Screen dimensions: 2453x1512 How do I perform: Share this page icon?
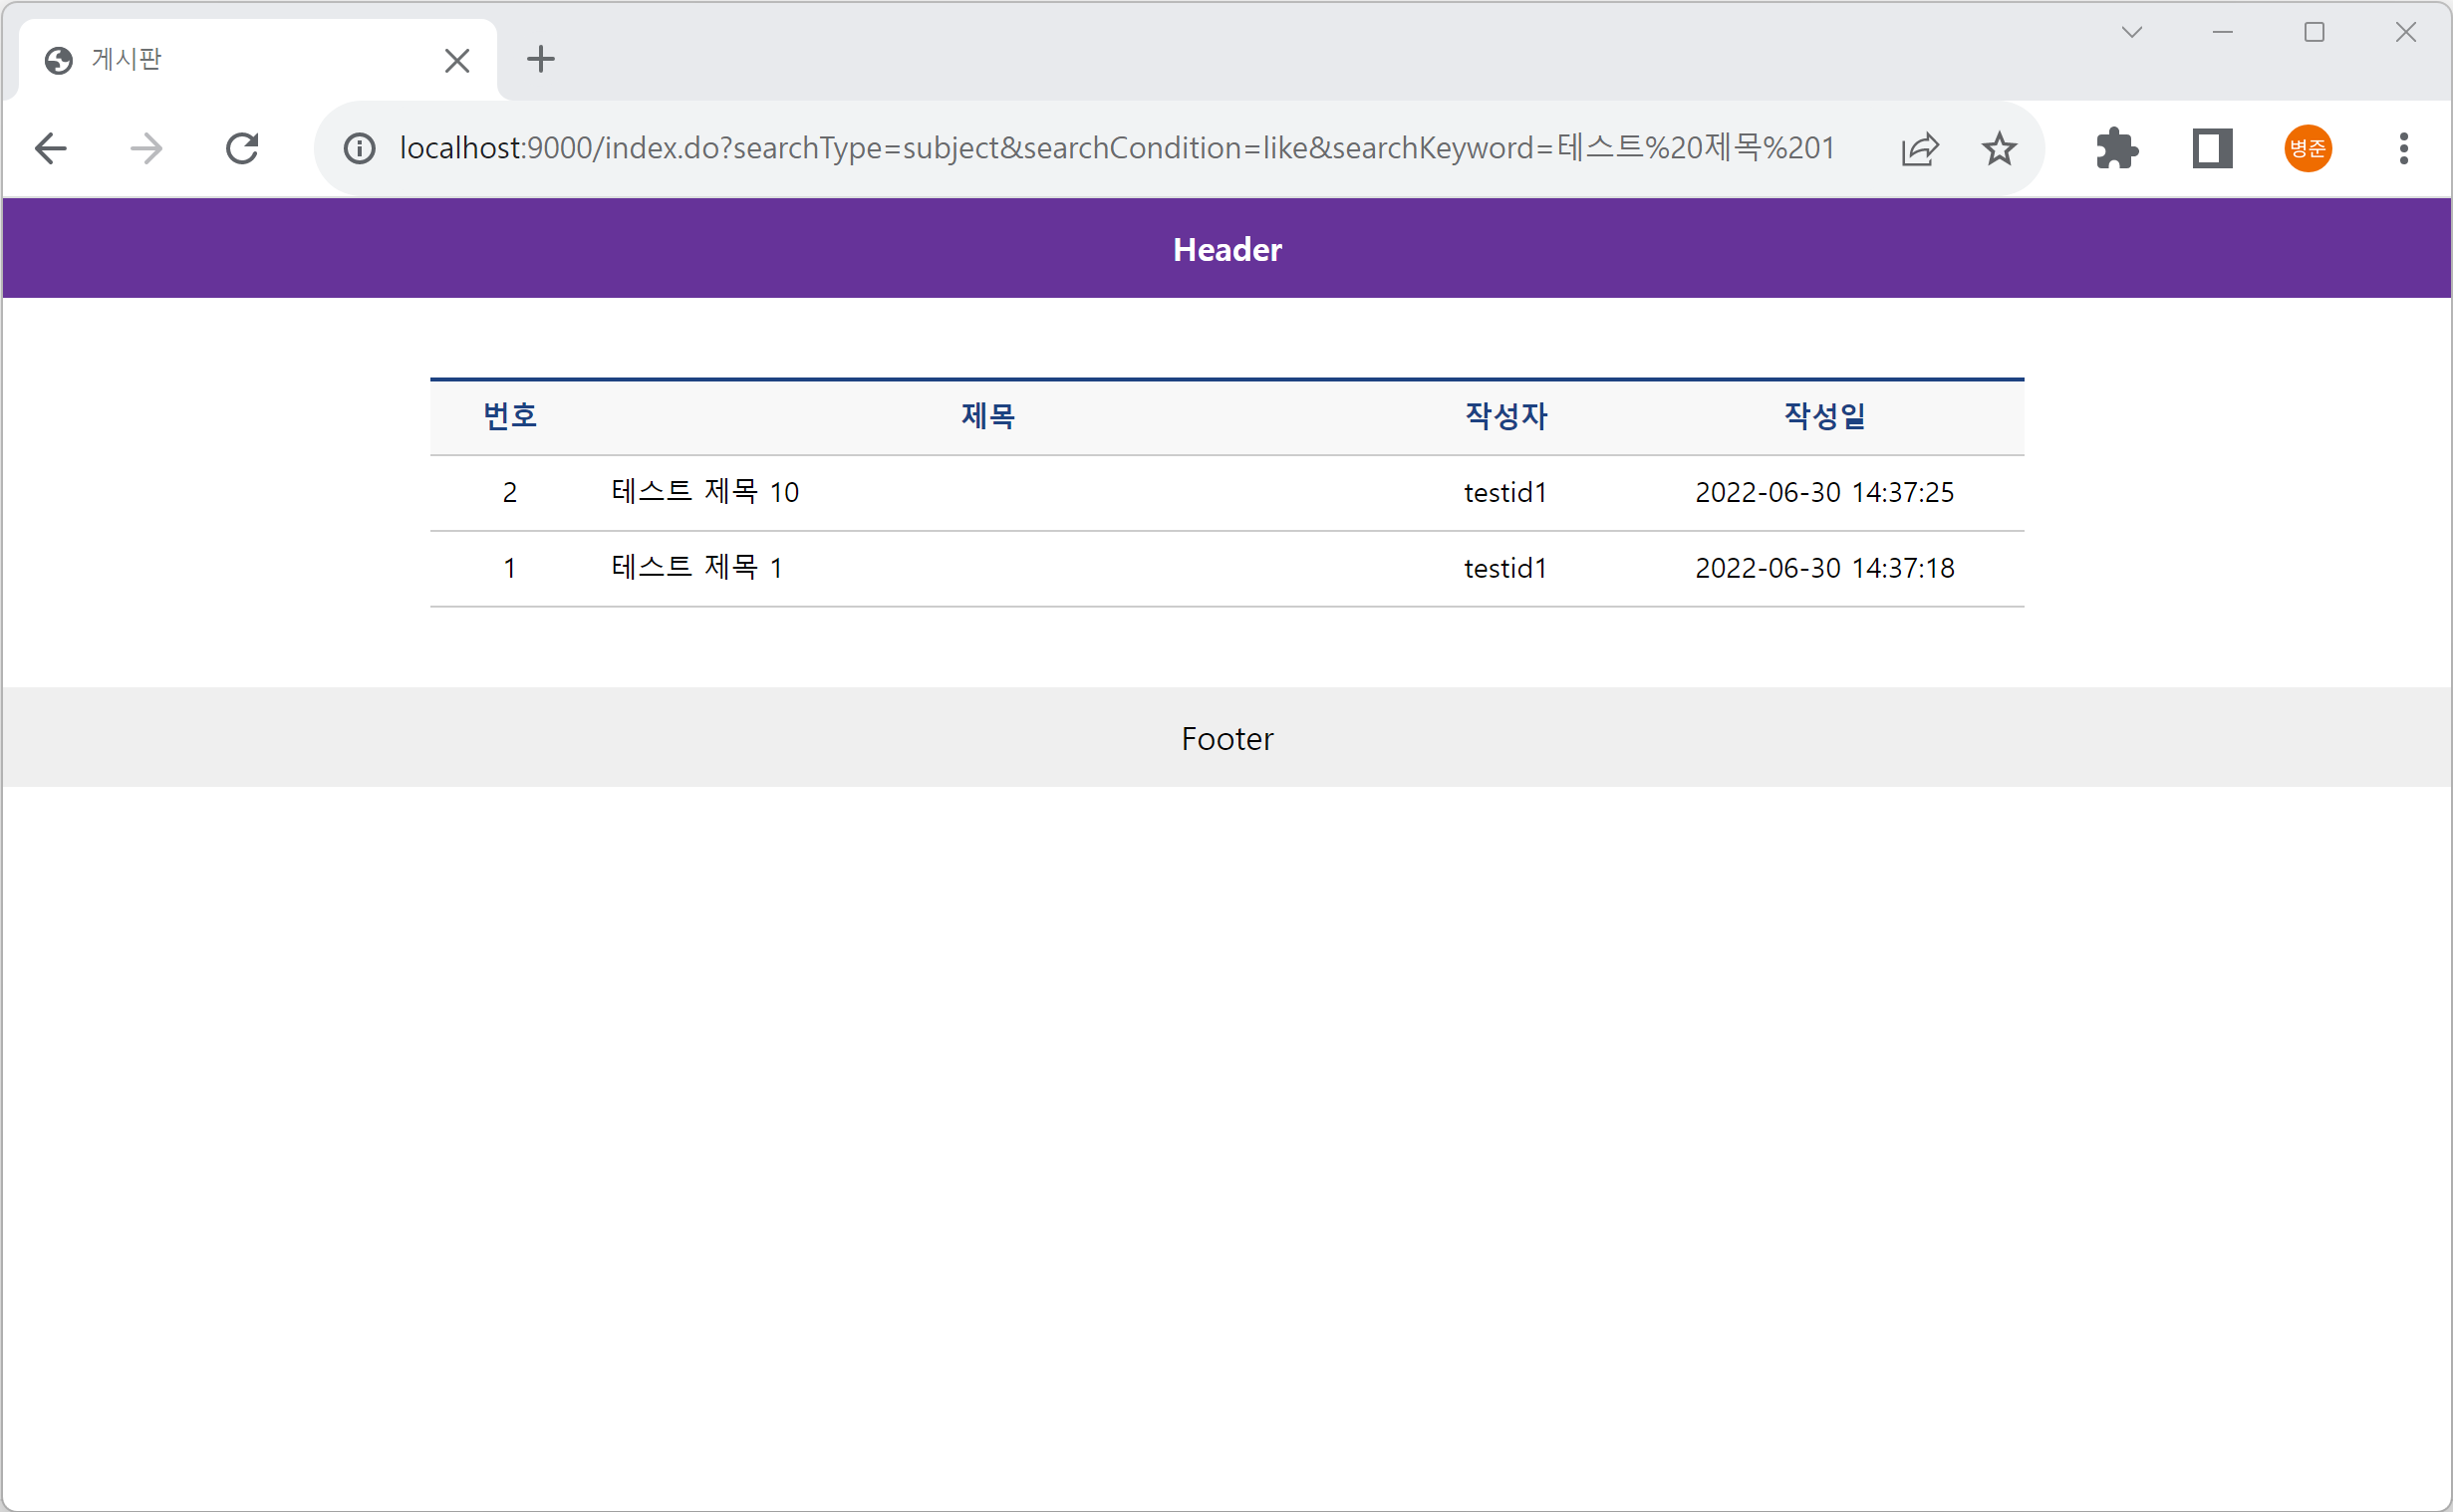[x=1919, y=149]
